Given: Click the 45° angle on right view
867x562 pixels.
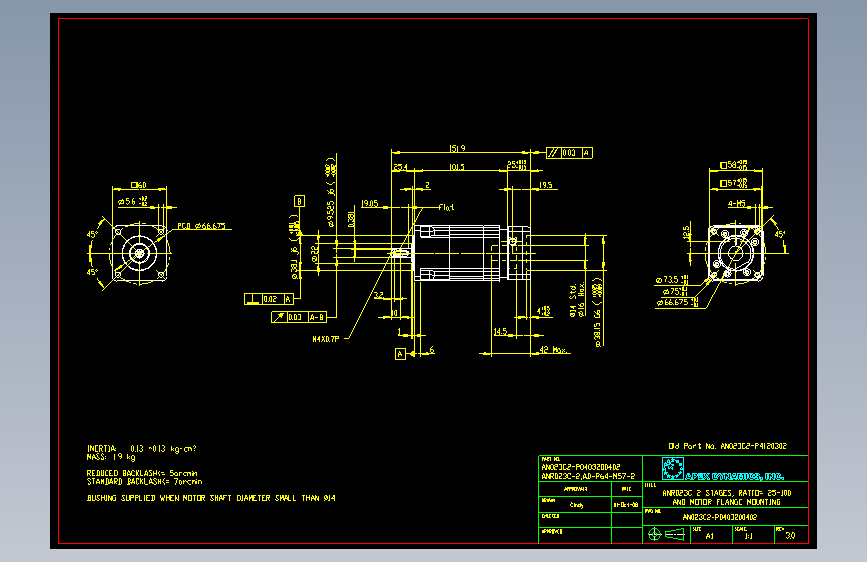Looking at the screenshot, I should point(780,234).
